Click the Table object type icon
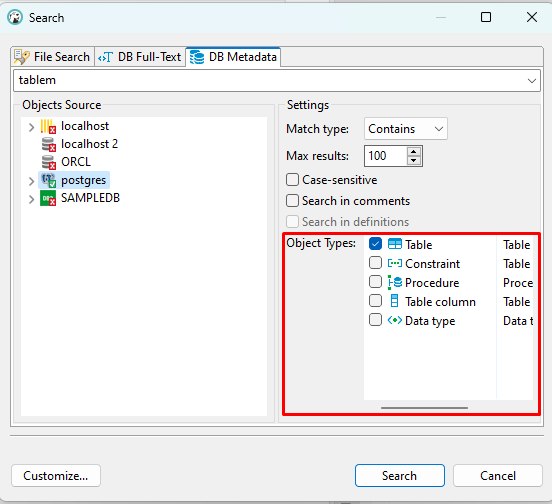The height and width of the screenshot is (504, 552). [x=395, y=244]
